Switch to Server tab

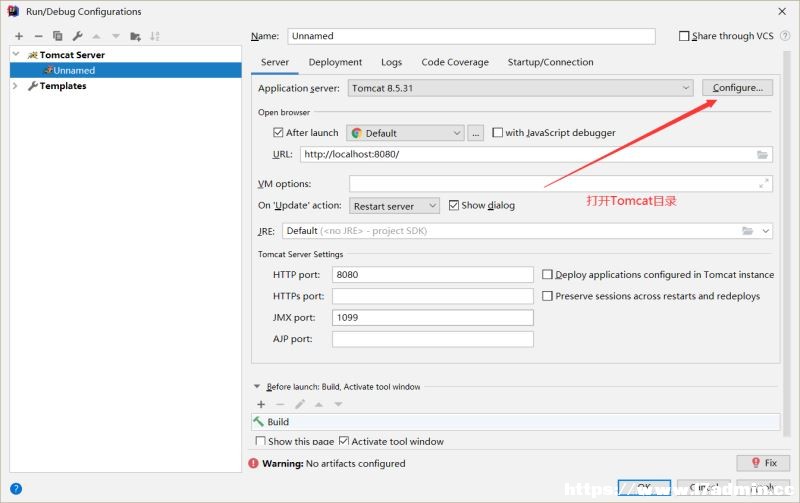(x=274, y=62)
